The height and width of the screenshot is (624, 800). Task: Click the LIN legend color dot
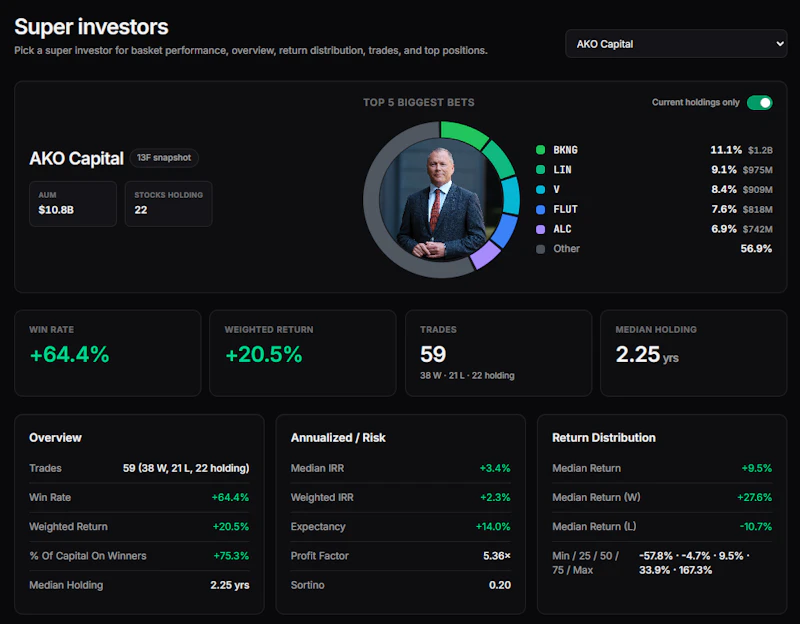click(x=540, y=169)
